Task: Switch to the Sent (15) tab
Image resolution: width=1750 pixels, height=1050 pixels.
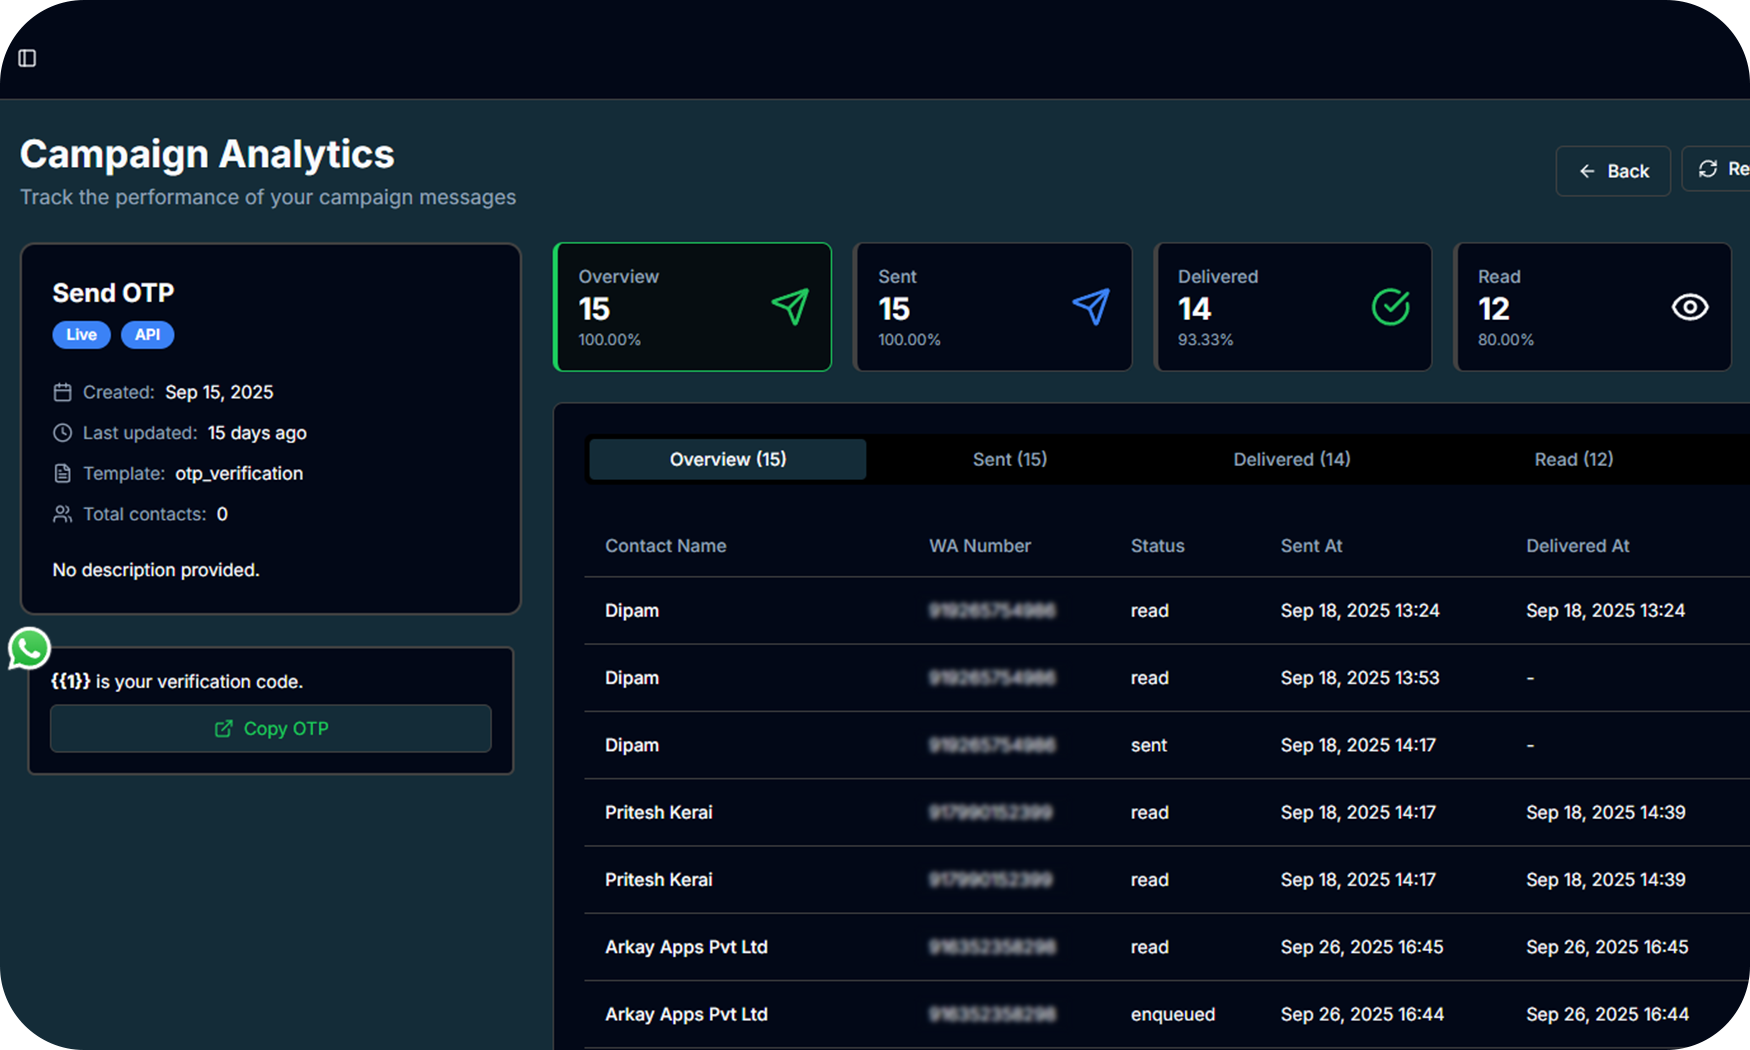Action: [1009, 459]
